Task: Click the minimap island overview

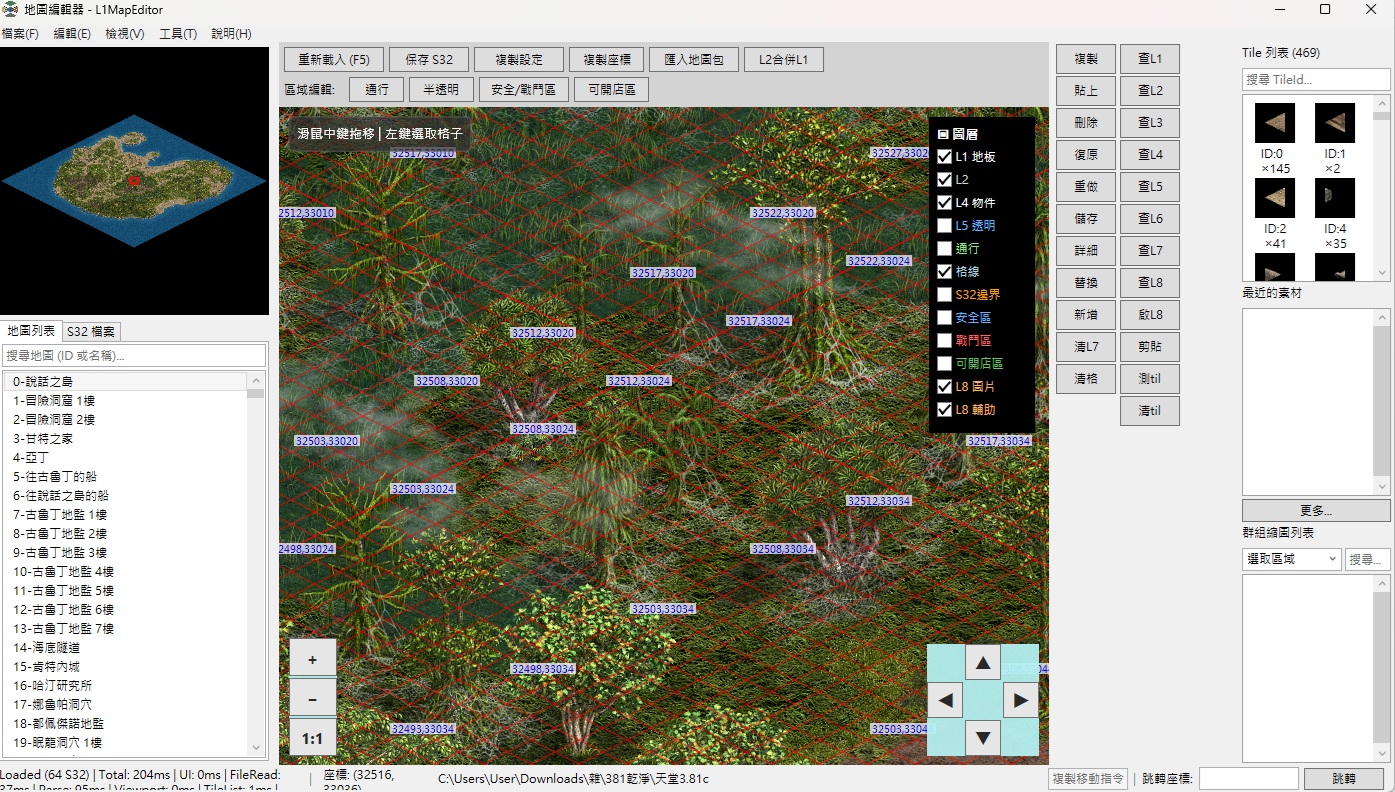Action: (x=134, y=181)
